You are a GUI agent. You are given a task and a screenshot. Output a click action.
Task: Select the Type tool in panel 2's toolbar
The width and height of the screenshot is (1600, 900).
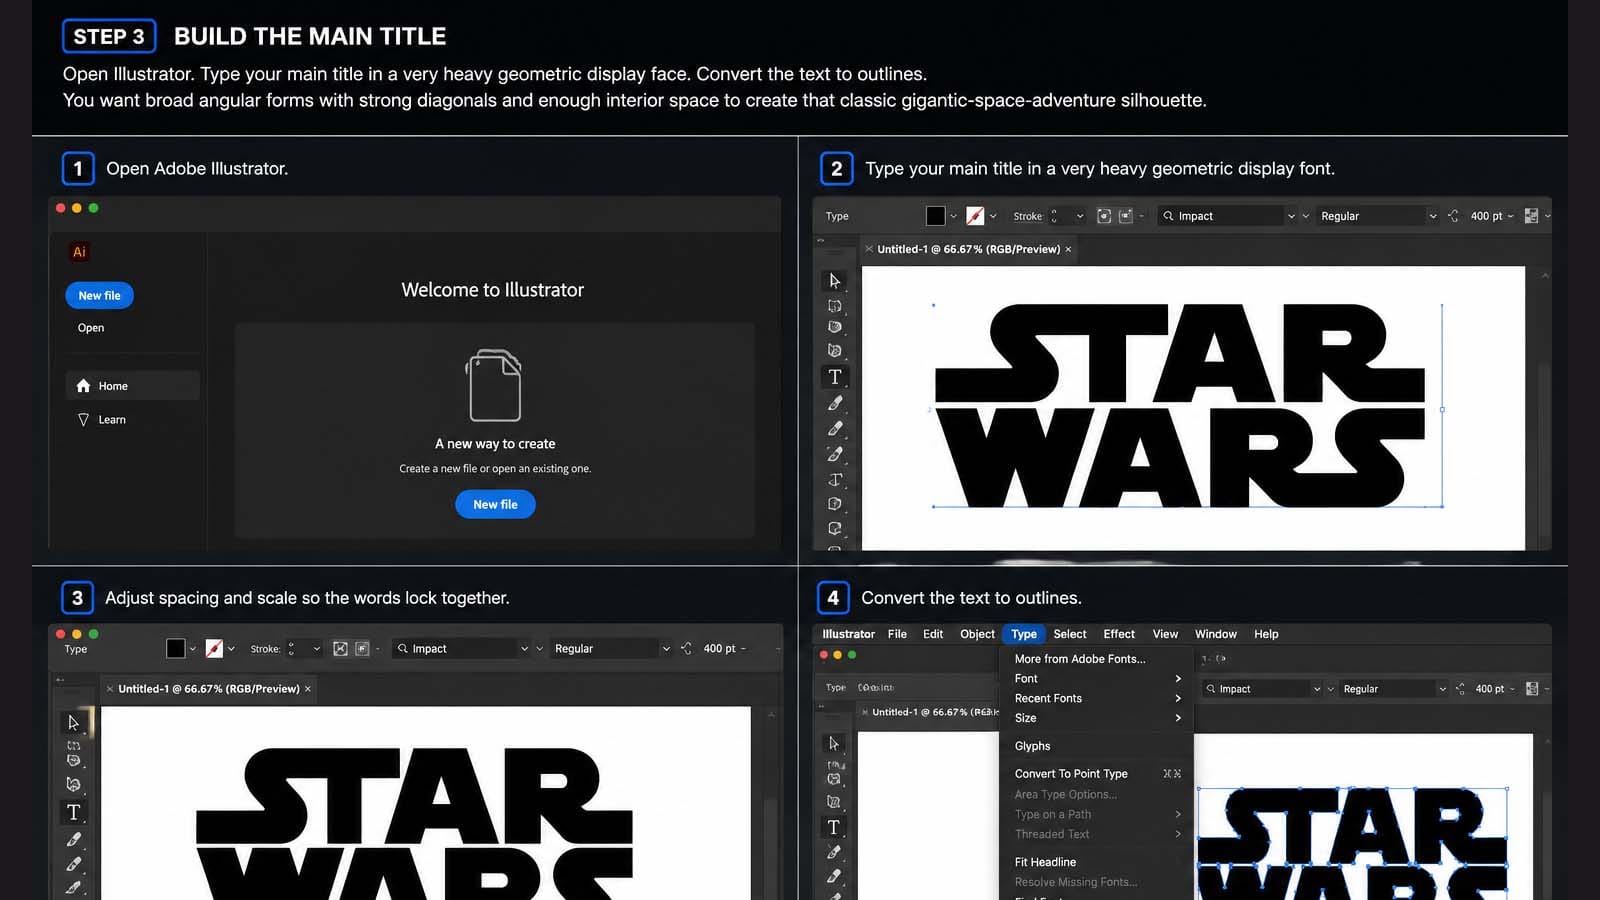835,377
